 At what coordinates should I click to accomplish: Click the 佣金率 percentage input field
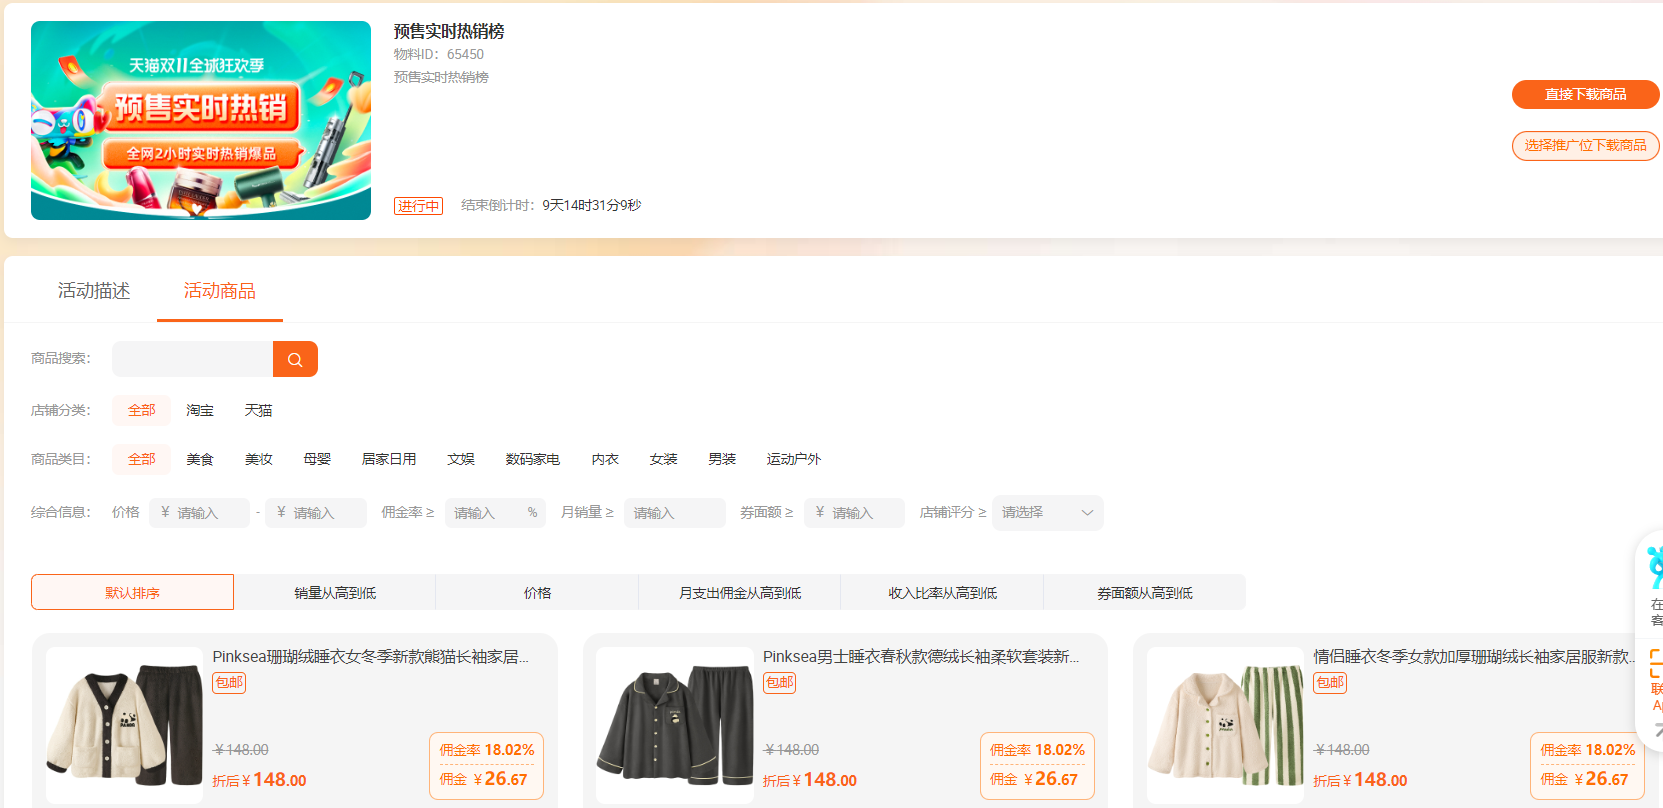[x=495, y=513]
